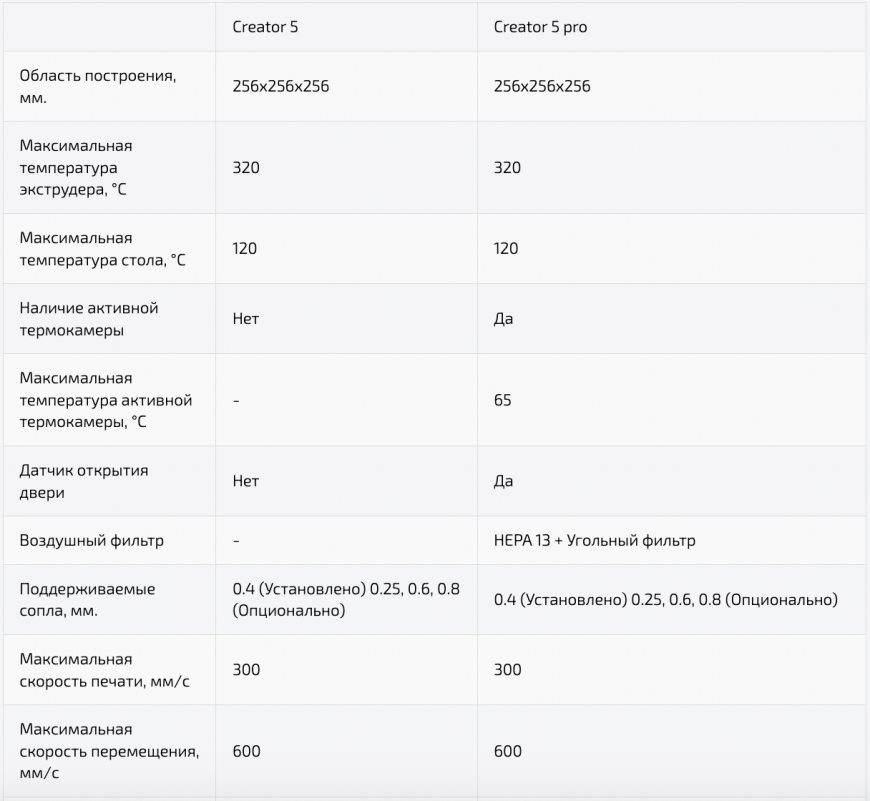Screen dimensions: 870x801
Task: Select Максимальная температура стола label
Action: 103,249
